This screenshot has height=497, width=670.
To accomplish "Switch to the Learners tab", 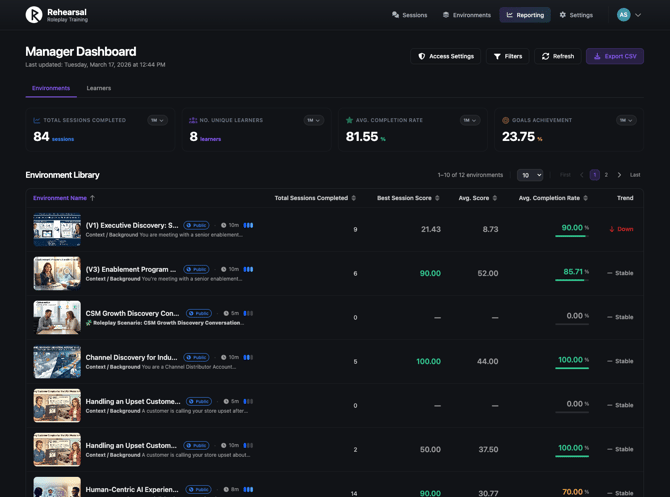I will pyautogui.click(x=99, y=88).
